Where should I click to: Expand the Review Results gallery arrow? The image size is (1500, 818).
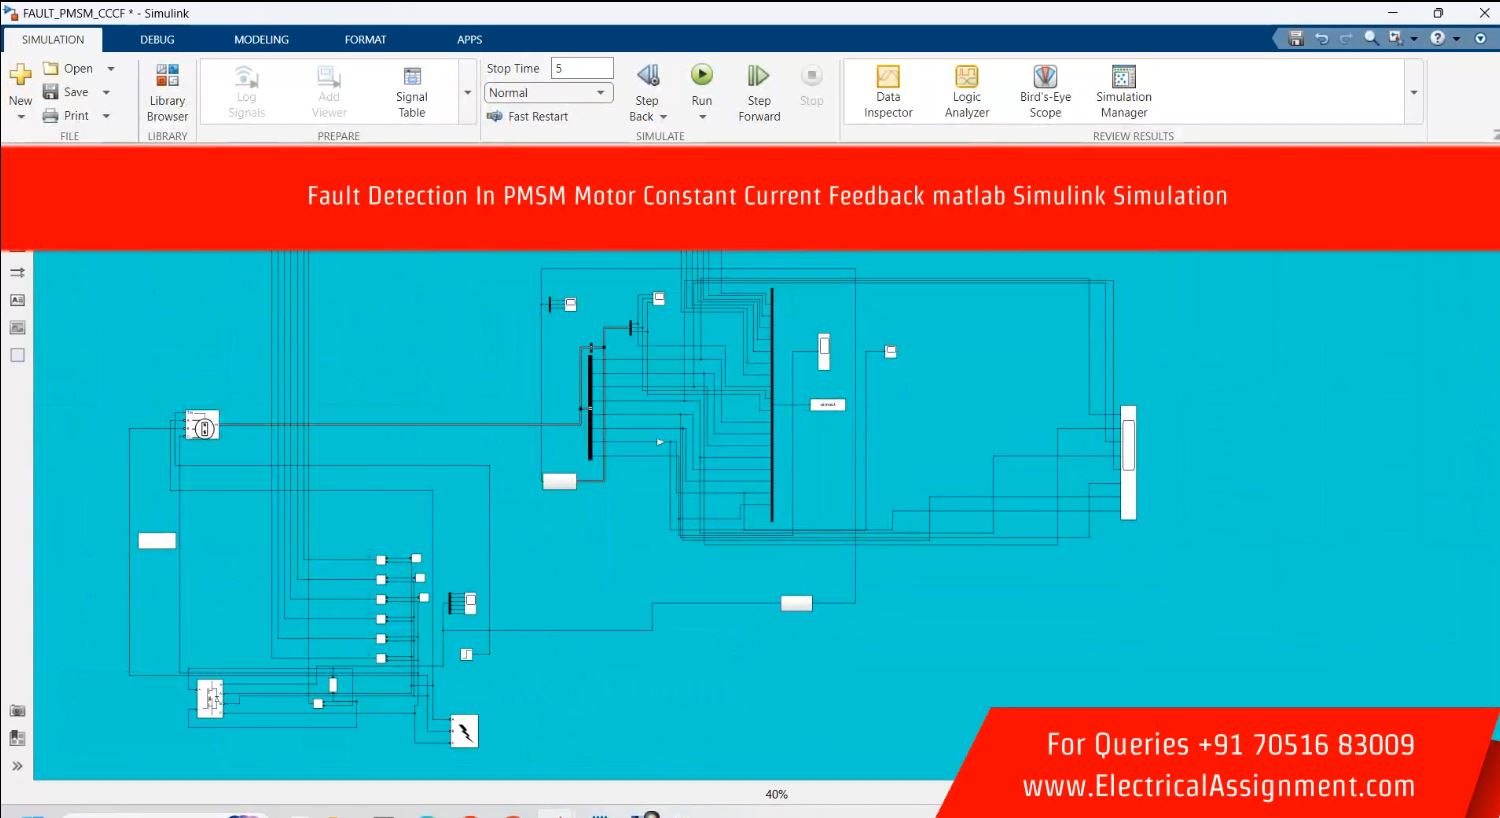pyautogui.click(x=1413, y=93)
